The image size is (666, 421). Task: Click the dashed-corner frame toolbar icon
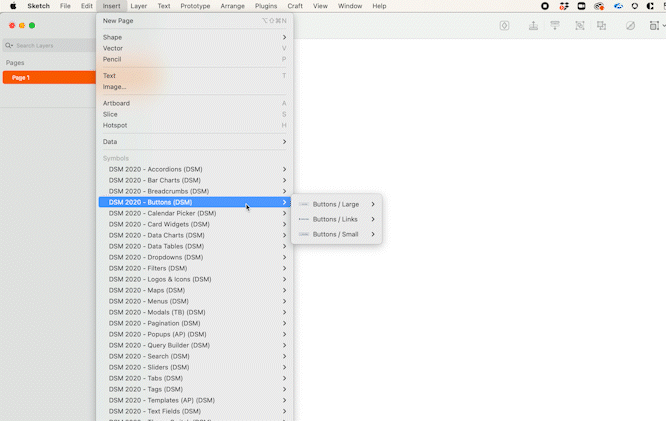(580, 25)
